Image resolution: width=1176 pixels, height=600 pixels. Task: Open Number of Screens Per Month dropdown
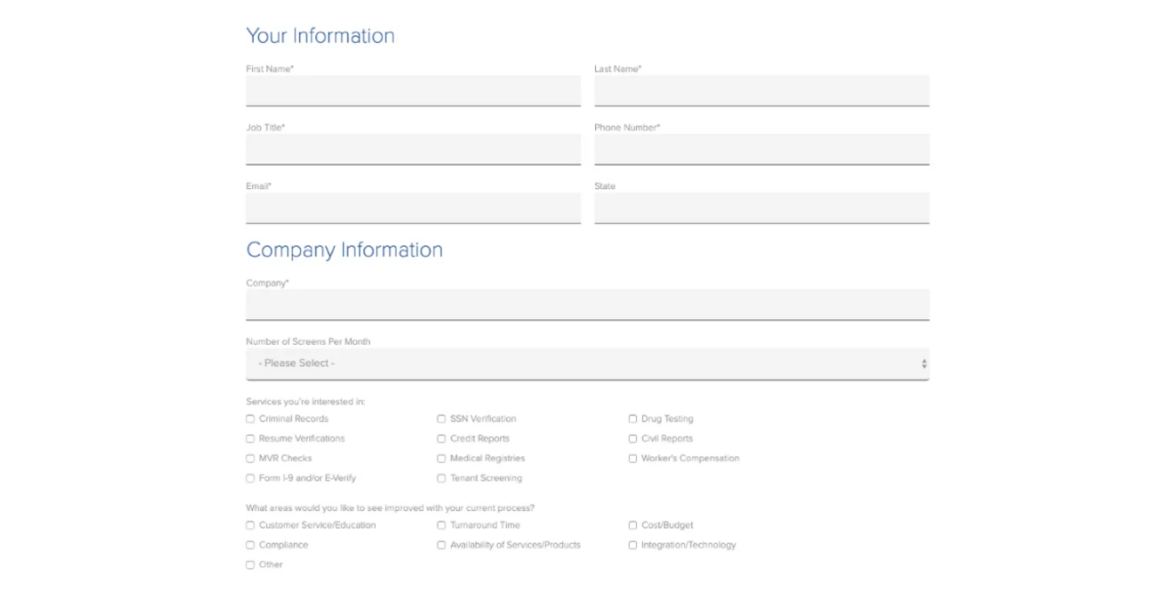(587, 364)
